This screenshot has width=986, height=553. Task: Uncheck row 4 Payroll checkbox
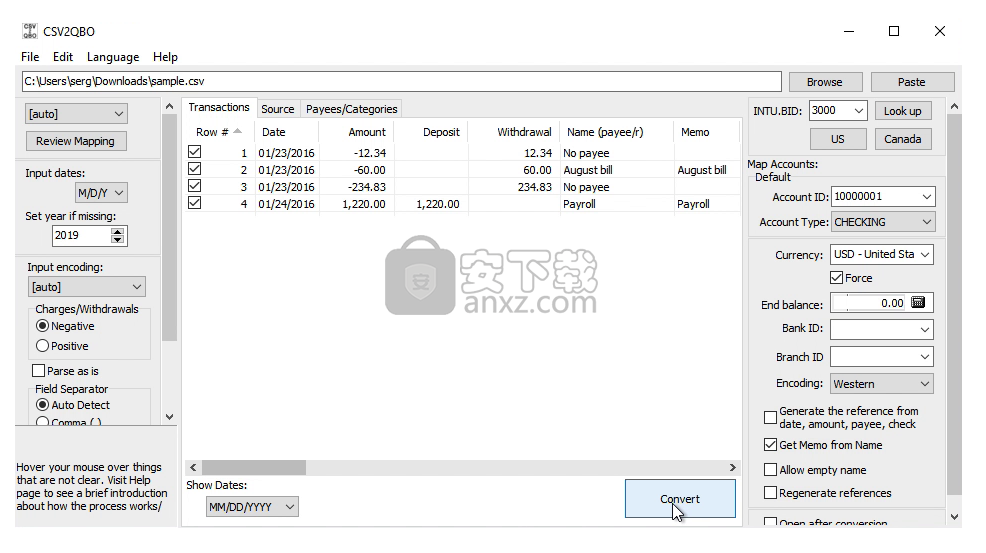195,203
